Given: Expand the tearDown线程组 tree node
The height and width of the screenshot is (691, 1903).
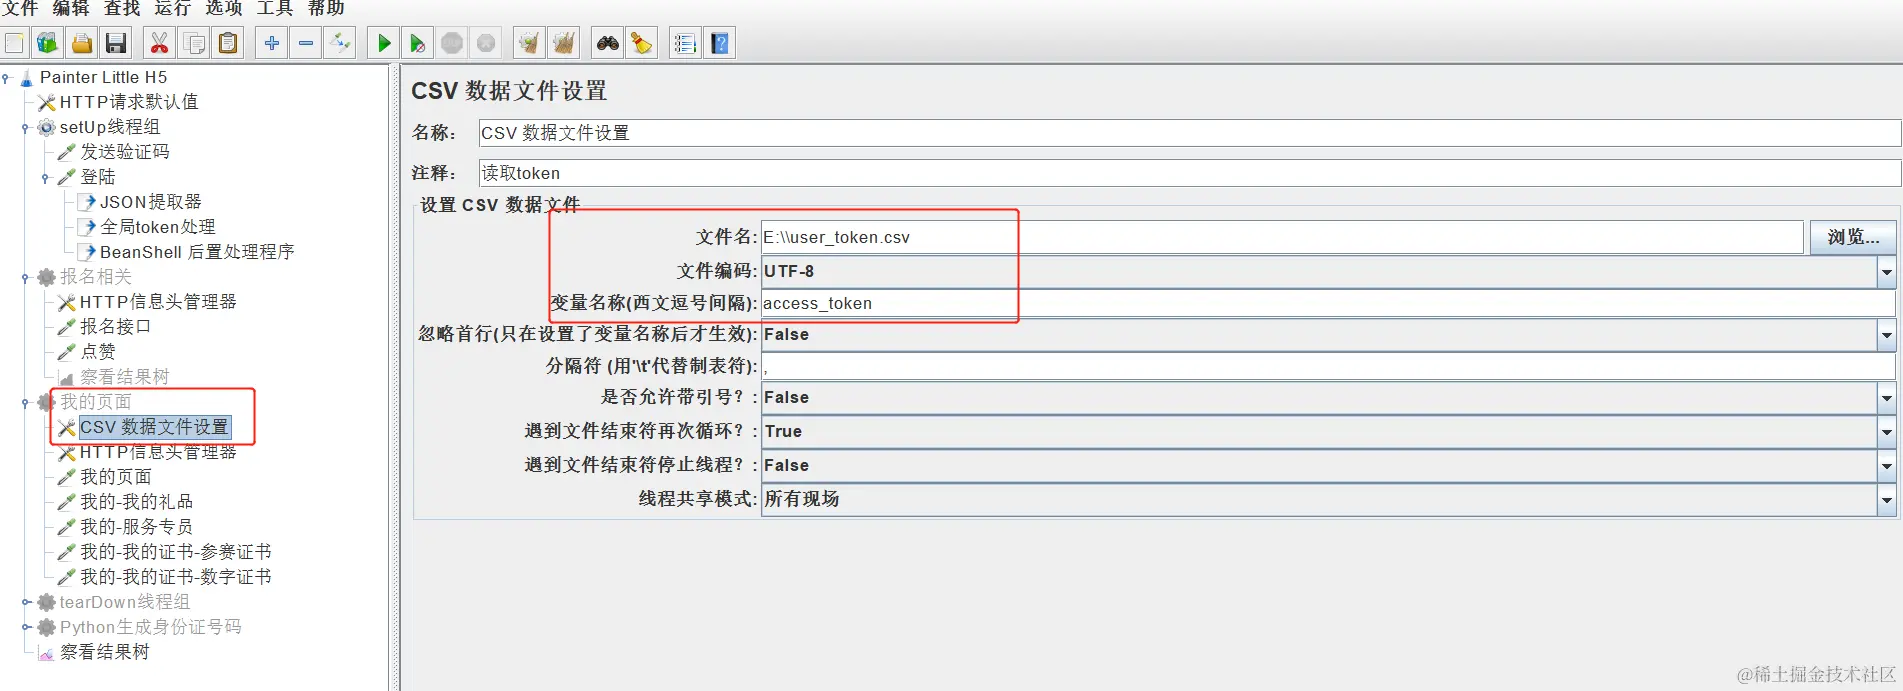Looking at the screenshot, I should [x=26, y=602].
